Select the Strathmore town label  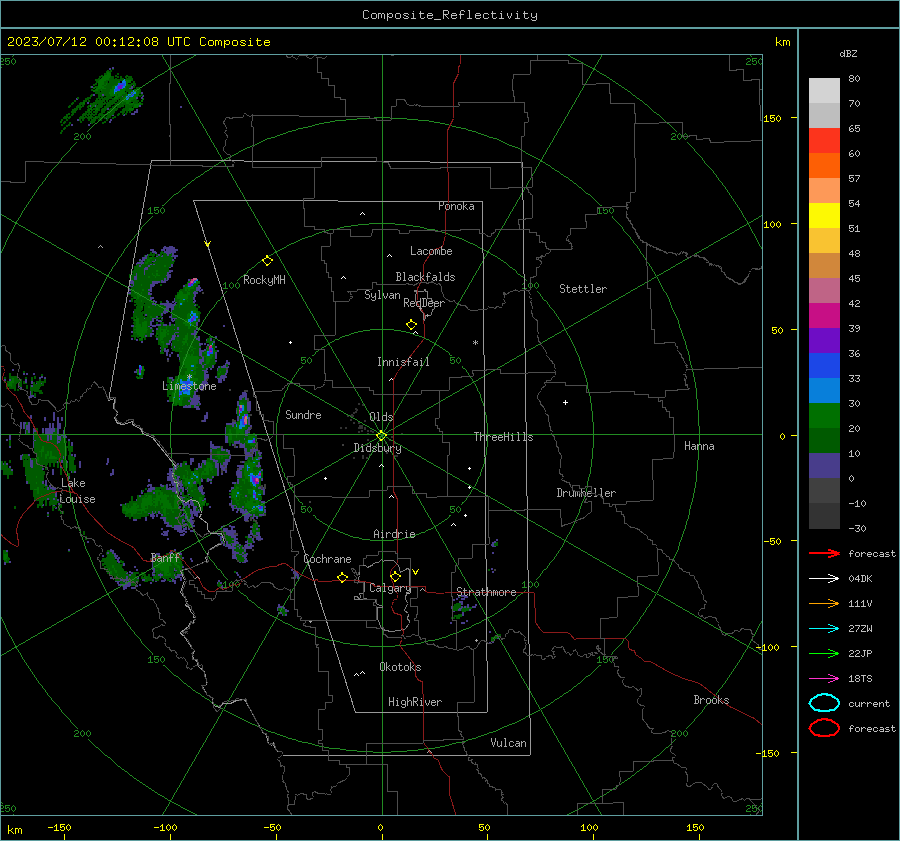[x=486, y=592]
